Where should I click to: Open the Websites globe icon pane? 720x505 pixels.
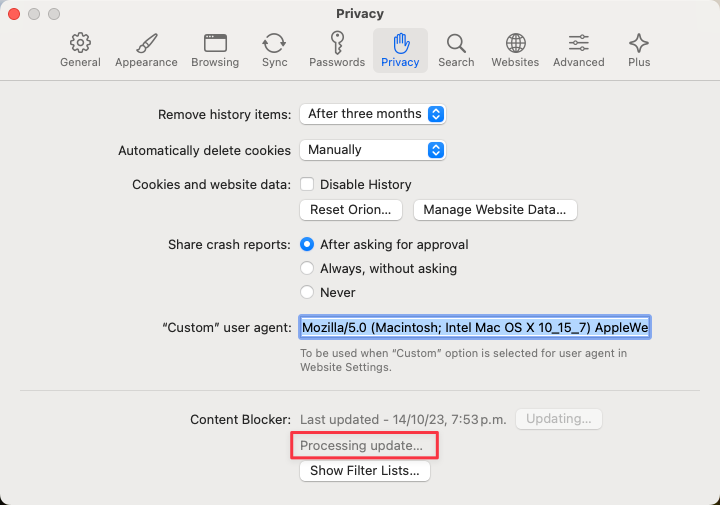515,49
